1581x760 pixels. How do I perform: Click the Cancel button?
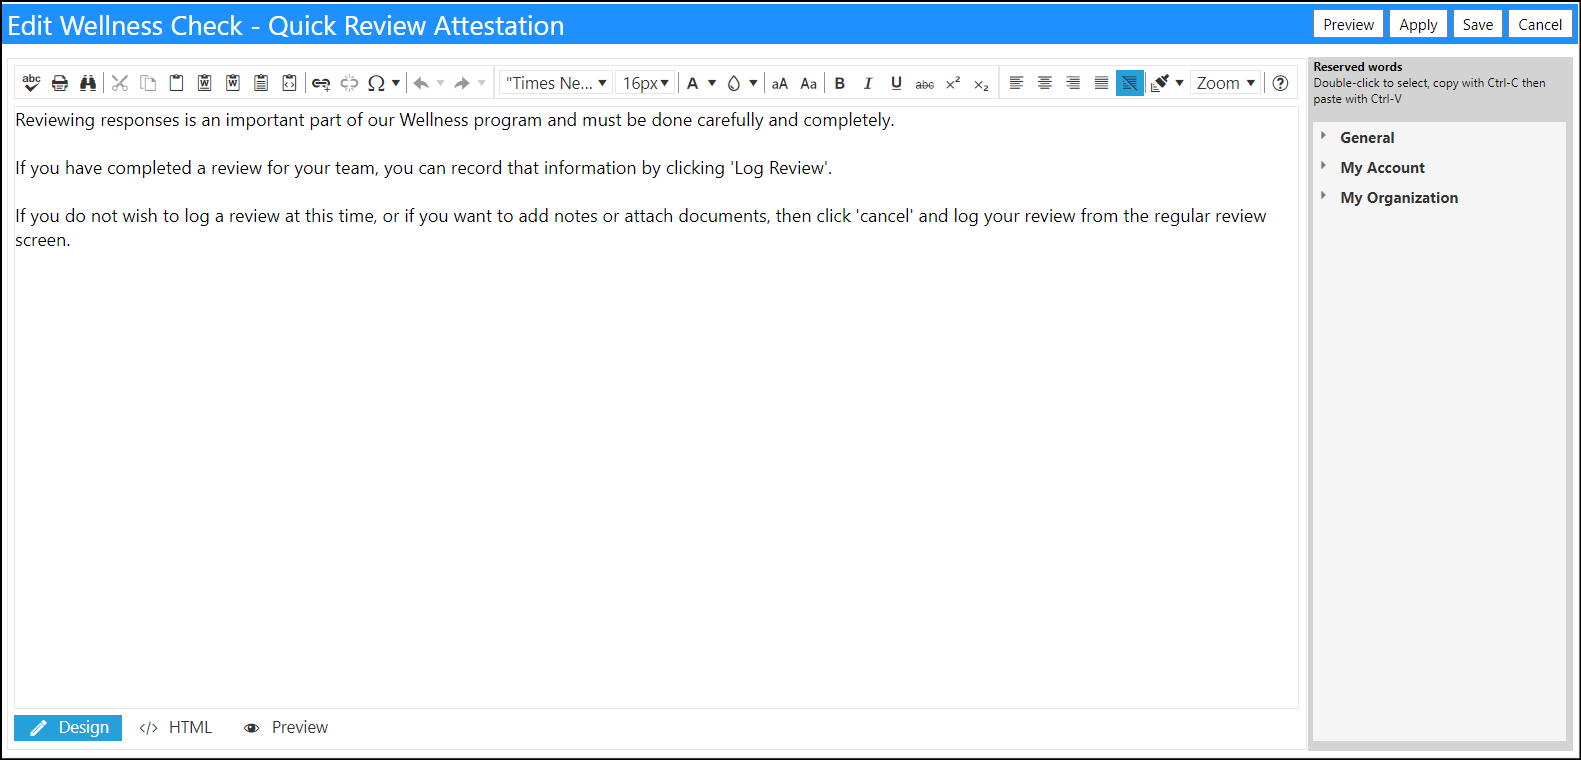coord(1540,25)
